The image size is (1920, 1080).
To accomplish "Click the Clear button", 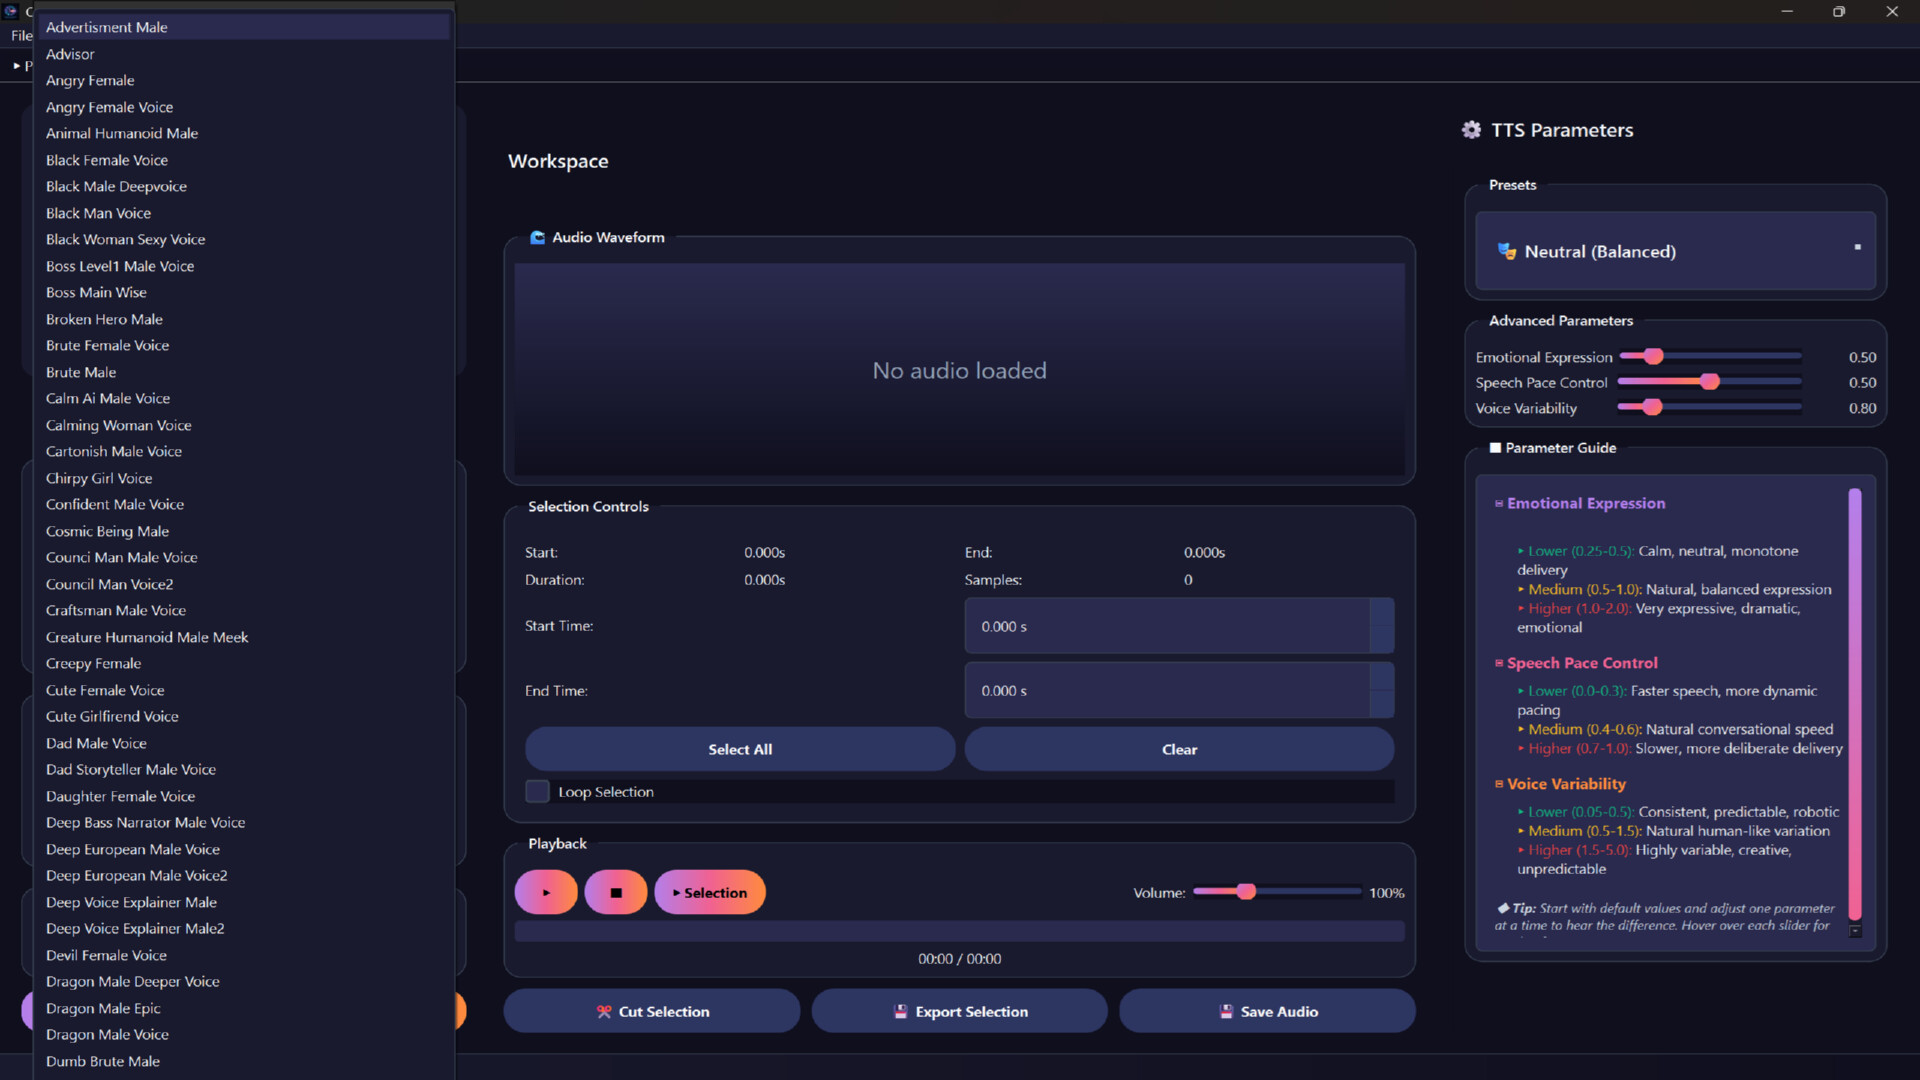I will [x=1179, y=748].
